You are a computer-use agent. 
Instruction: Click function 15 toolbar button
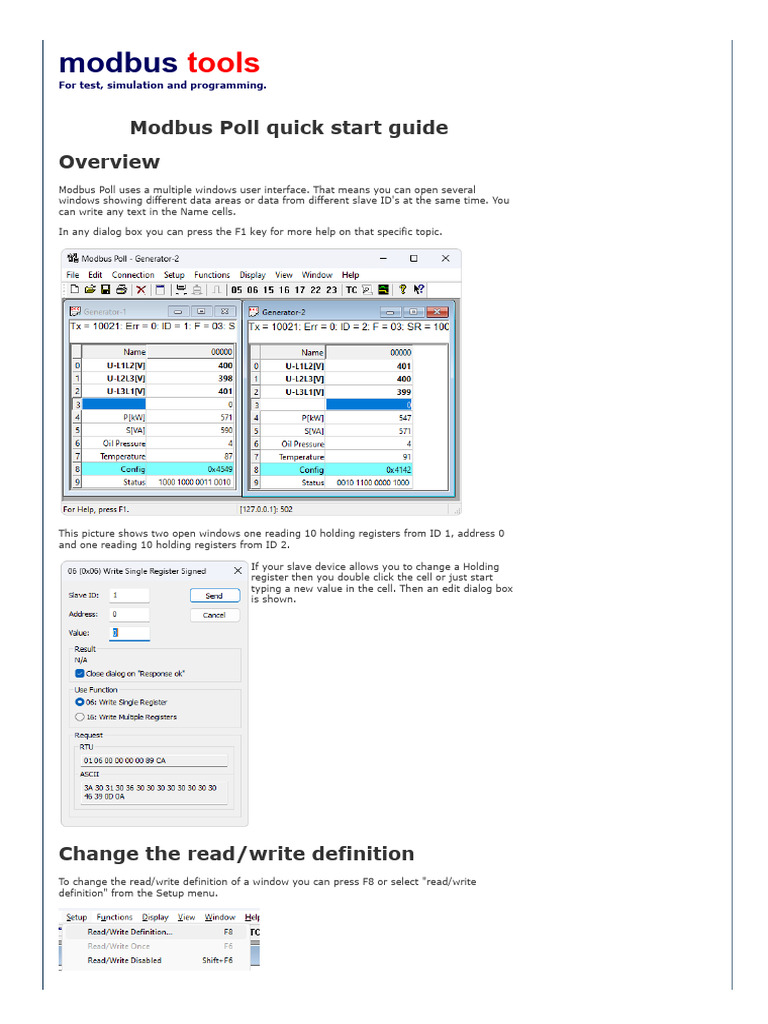coord(268,290)
